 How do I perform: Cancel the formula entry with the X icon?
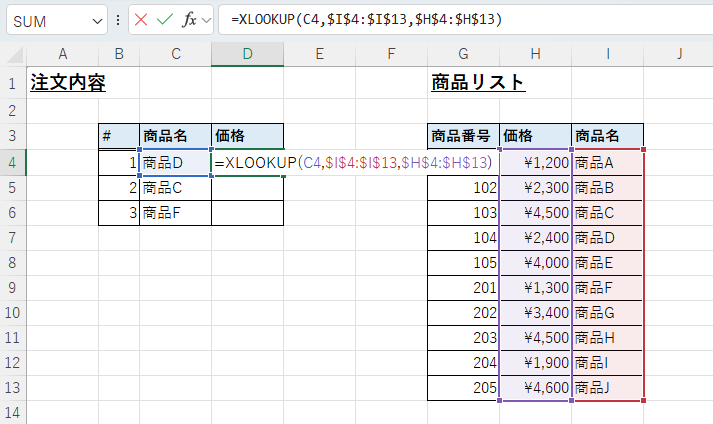tap(141, 20)
